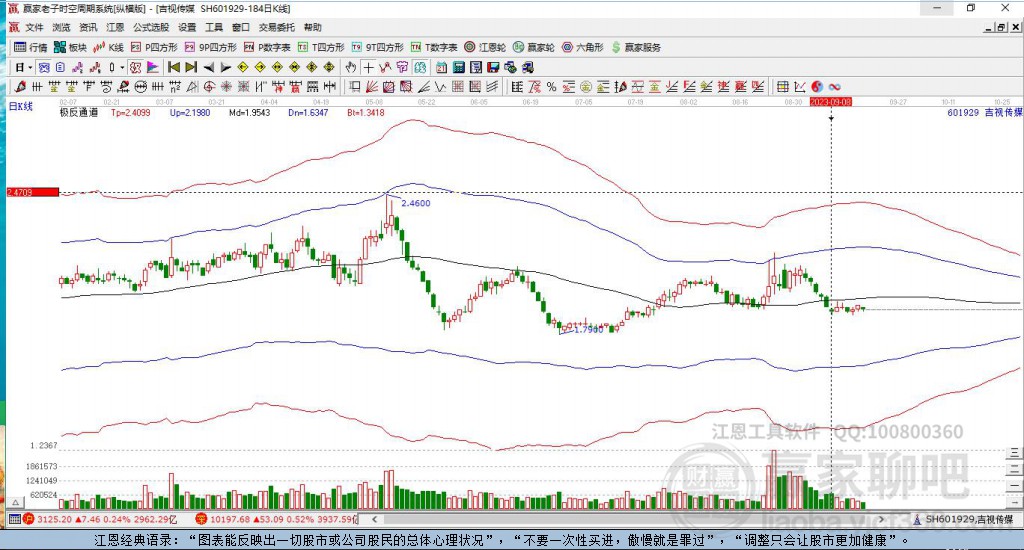Open the calculator tool icon
1024x550 pixels.
[458, 67]
